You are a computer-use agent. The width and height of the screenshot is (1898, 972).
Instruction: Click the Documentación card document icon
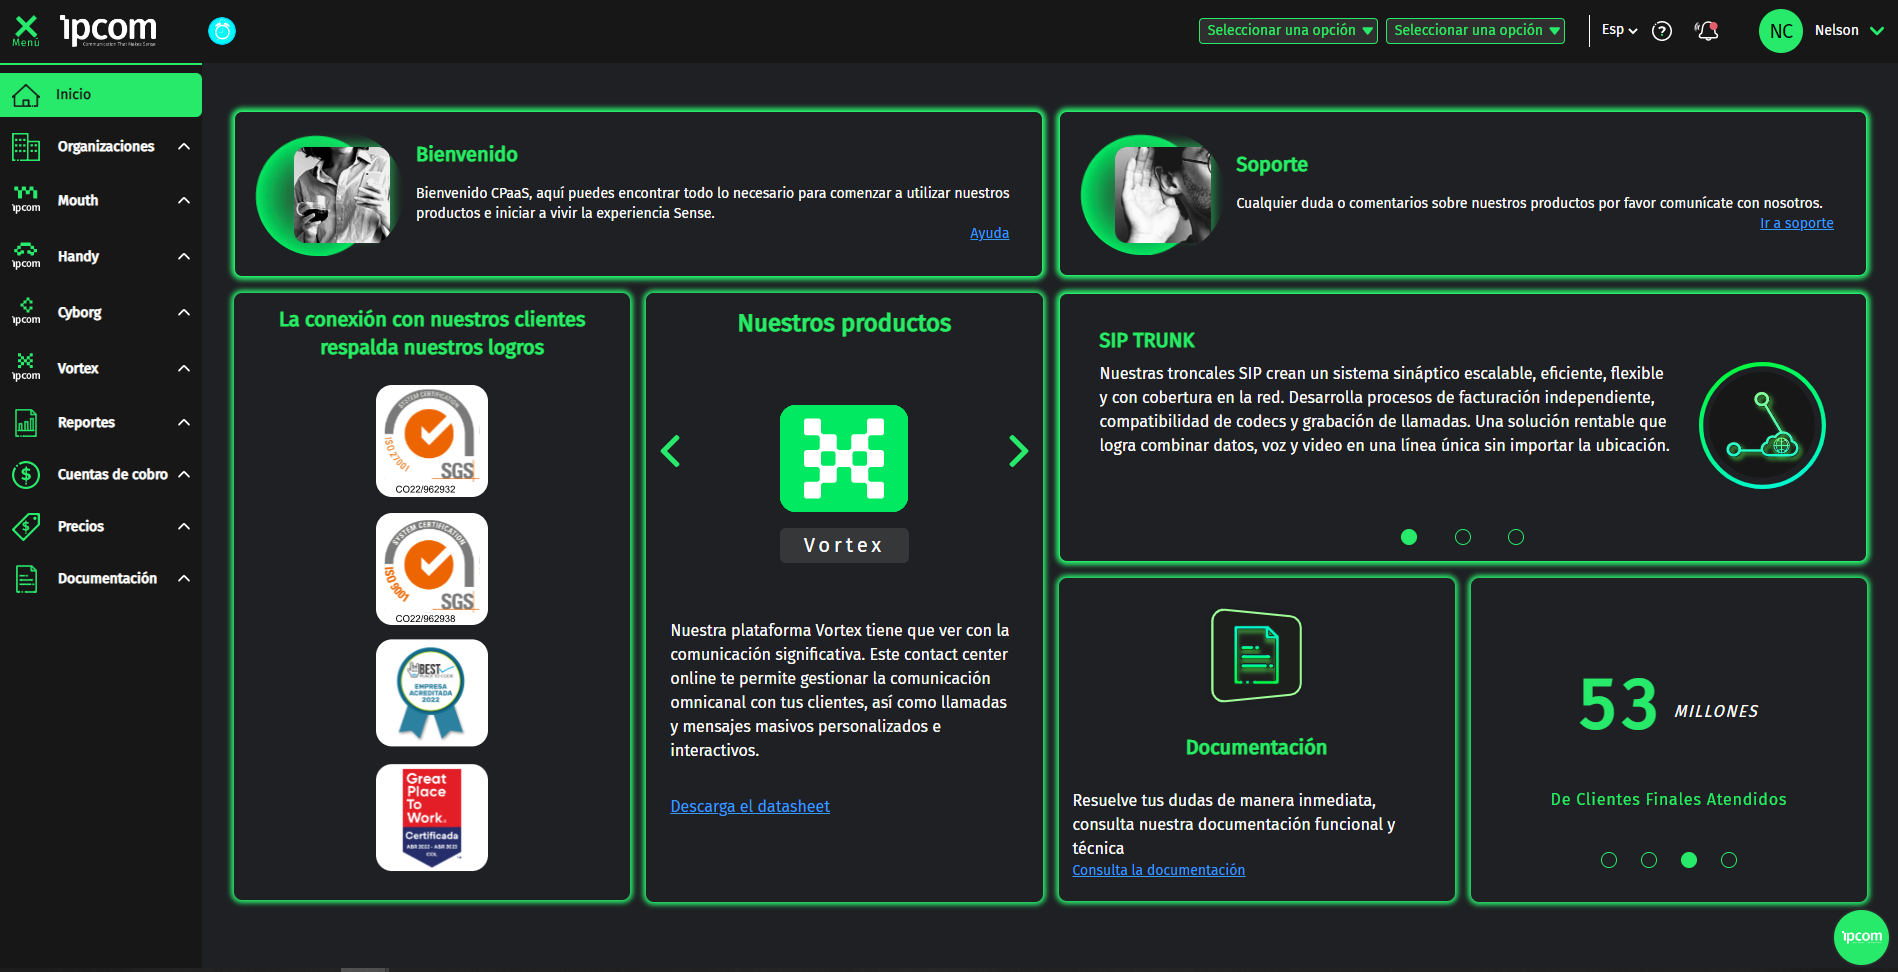1256,655
